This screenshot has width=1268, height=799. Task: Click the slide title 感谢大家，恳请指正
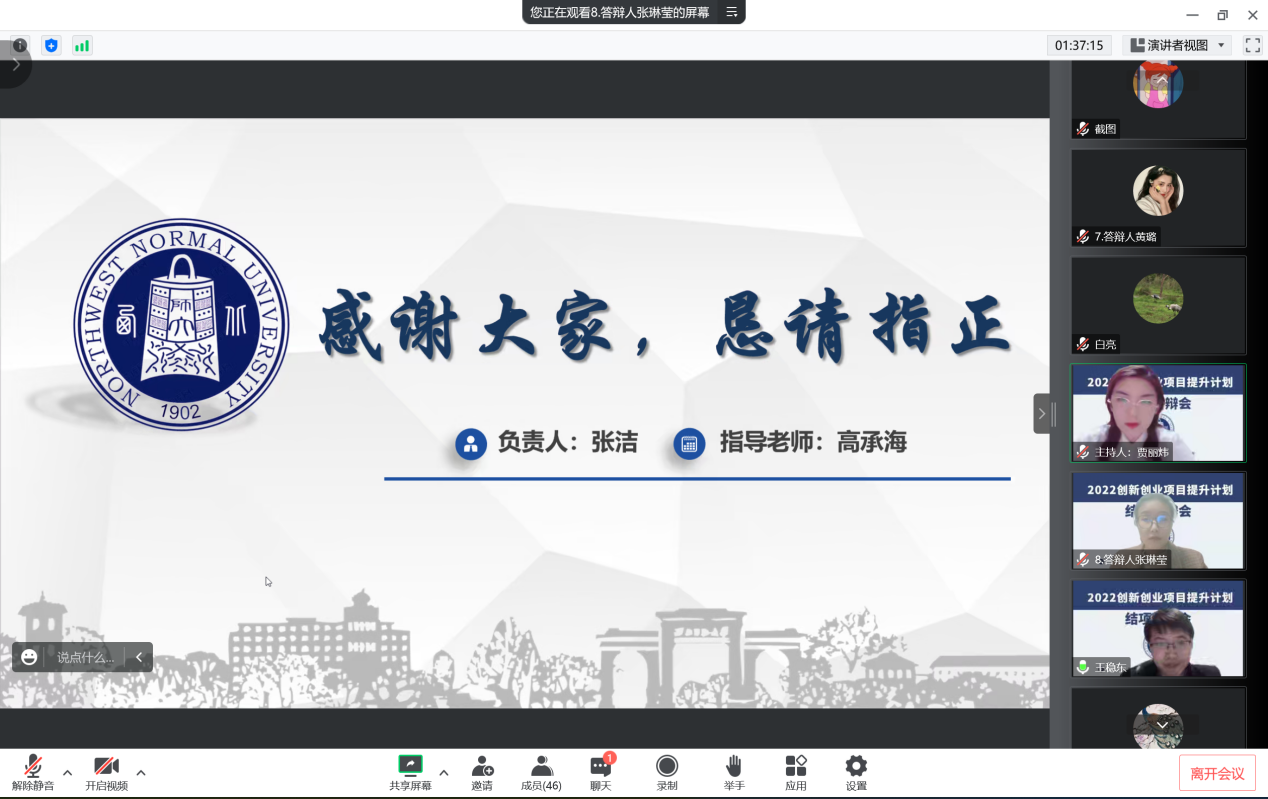[664, 325]
